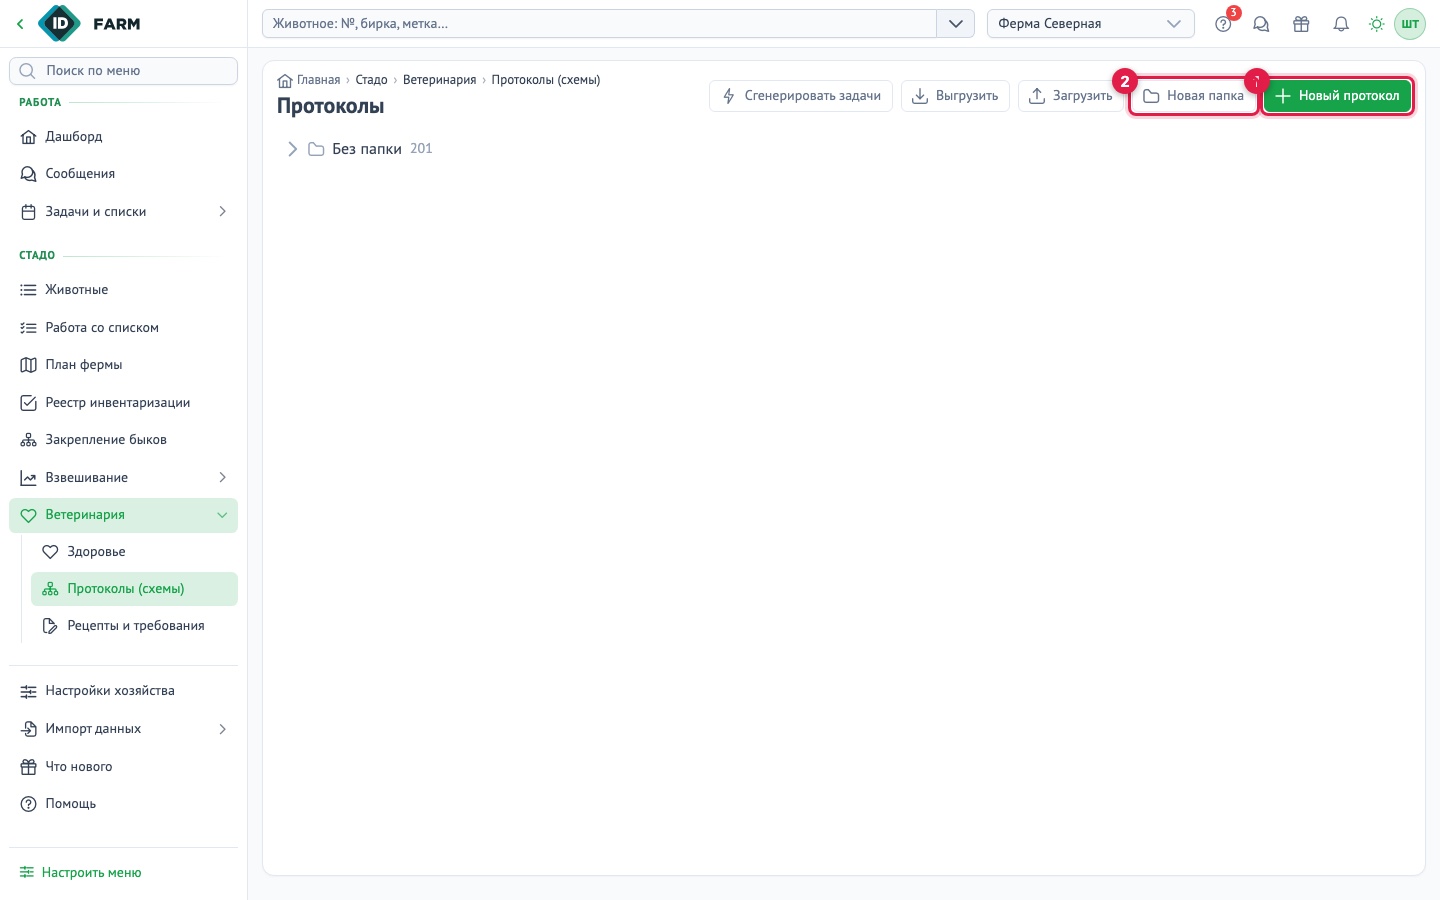Image resolution: width=1440 pixels, height=900 pixels.
Task: Expand the Взвешивание submenu
Action: 222,478
